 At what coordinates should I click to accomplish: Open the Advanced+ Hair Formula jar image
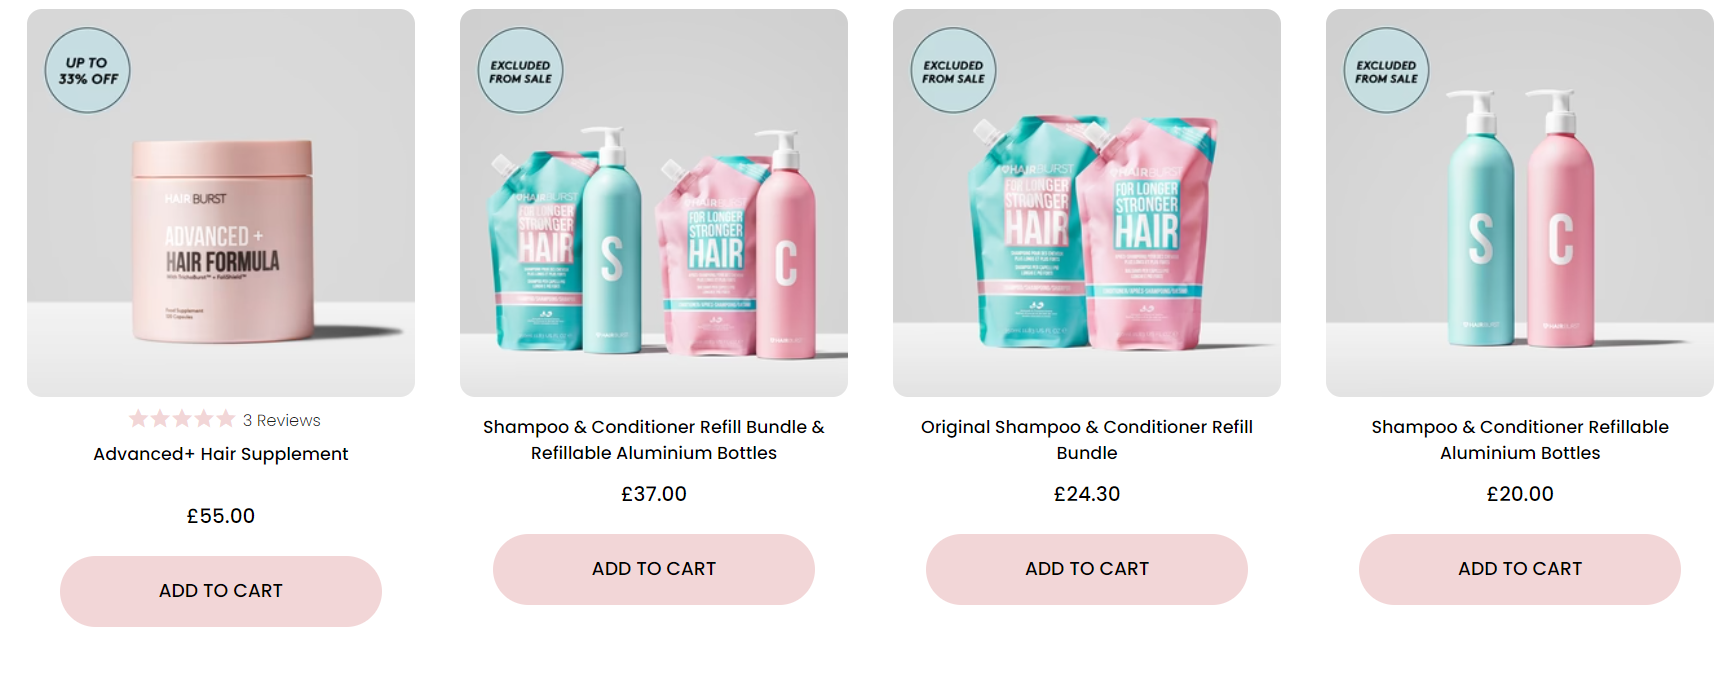click(221, 203)
